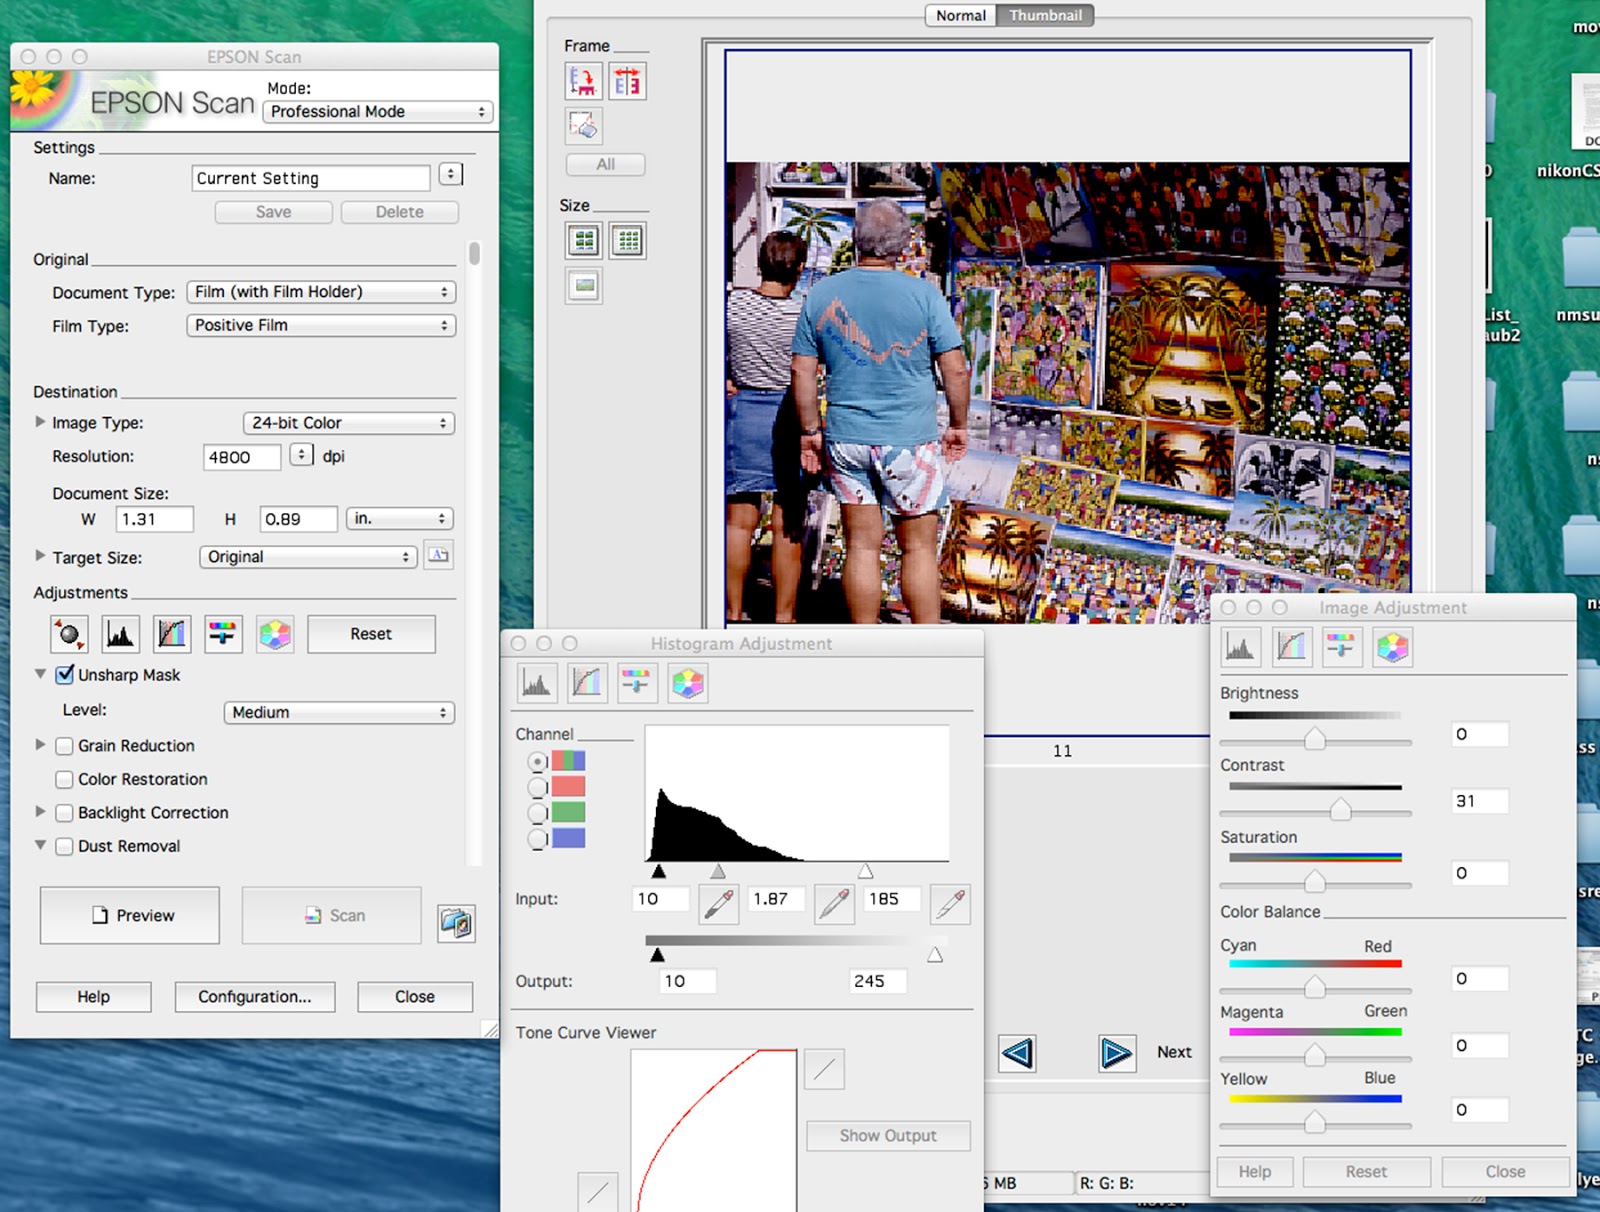Enable the Dust Removal checkbox
Viewport: 1600px width, 1212px height.
coord(65,846)
